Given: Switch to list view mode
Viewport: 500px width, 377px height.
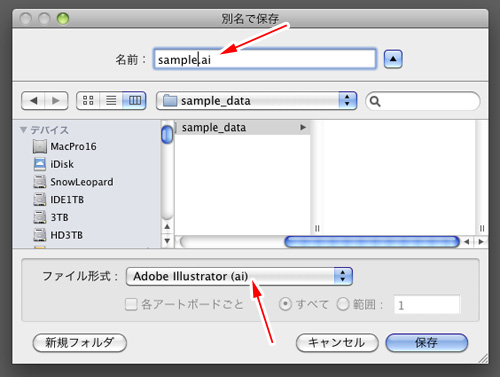Looking at the screenshot, I should point(111,100).
